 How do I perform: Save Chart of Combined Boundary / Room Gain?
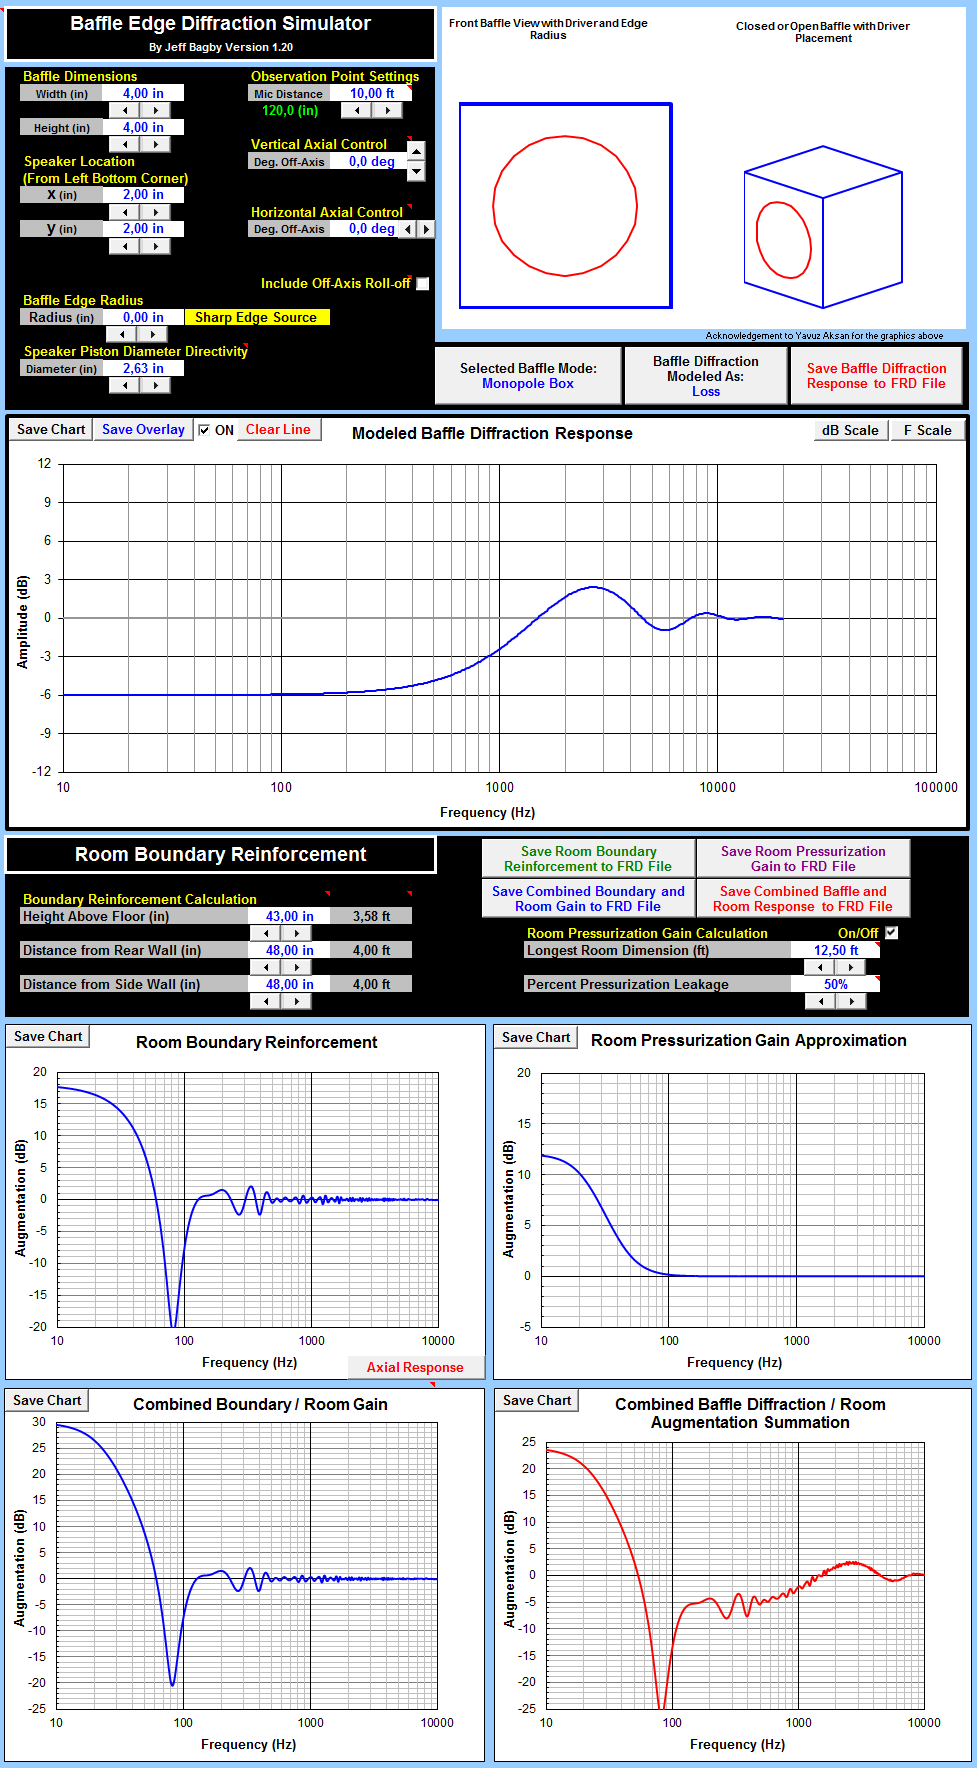point(47,1400)
